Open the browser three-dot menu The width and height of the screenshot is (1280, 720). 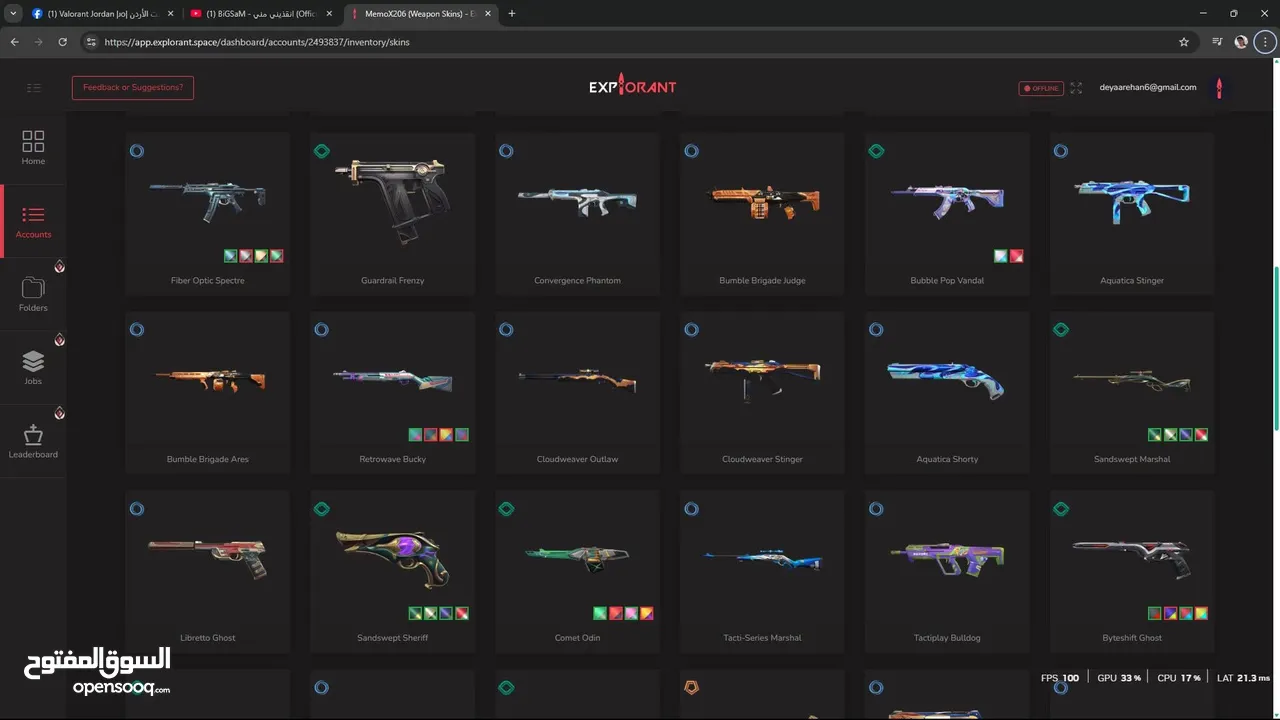click(1264, 42)
